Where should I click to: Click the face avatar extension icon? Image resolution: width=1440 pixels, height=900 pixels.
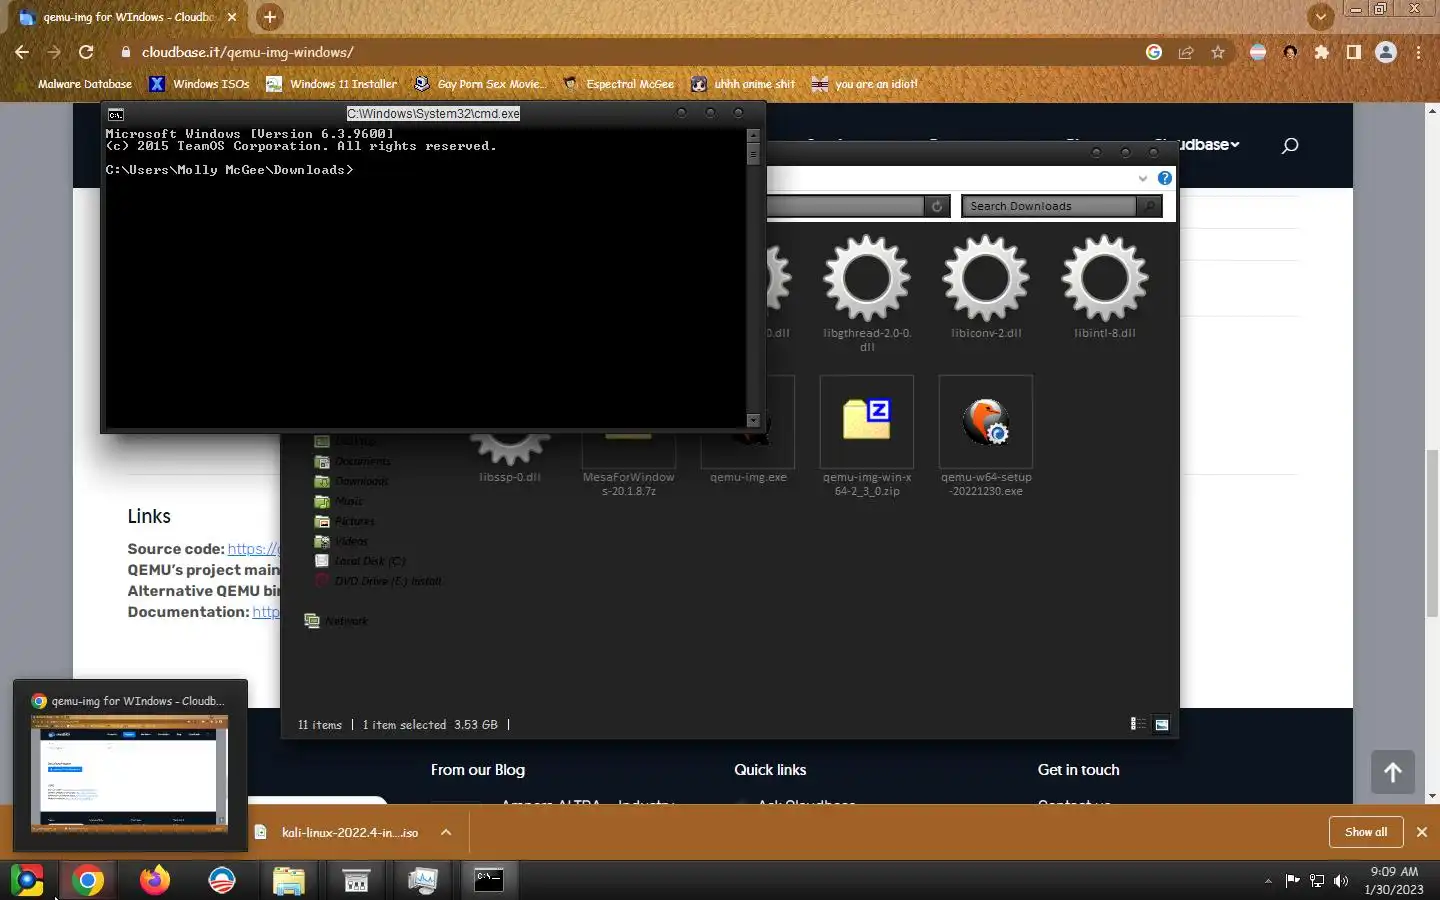coord(1290,52)
